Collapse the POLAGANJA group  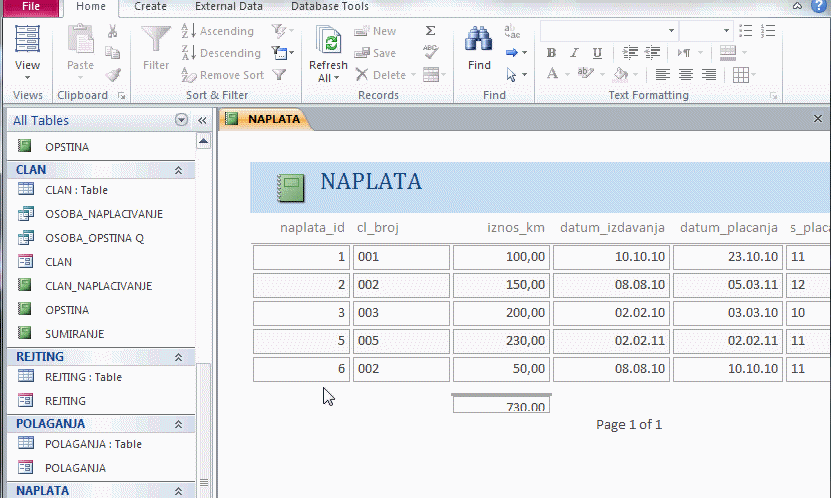[179, 424]
